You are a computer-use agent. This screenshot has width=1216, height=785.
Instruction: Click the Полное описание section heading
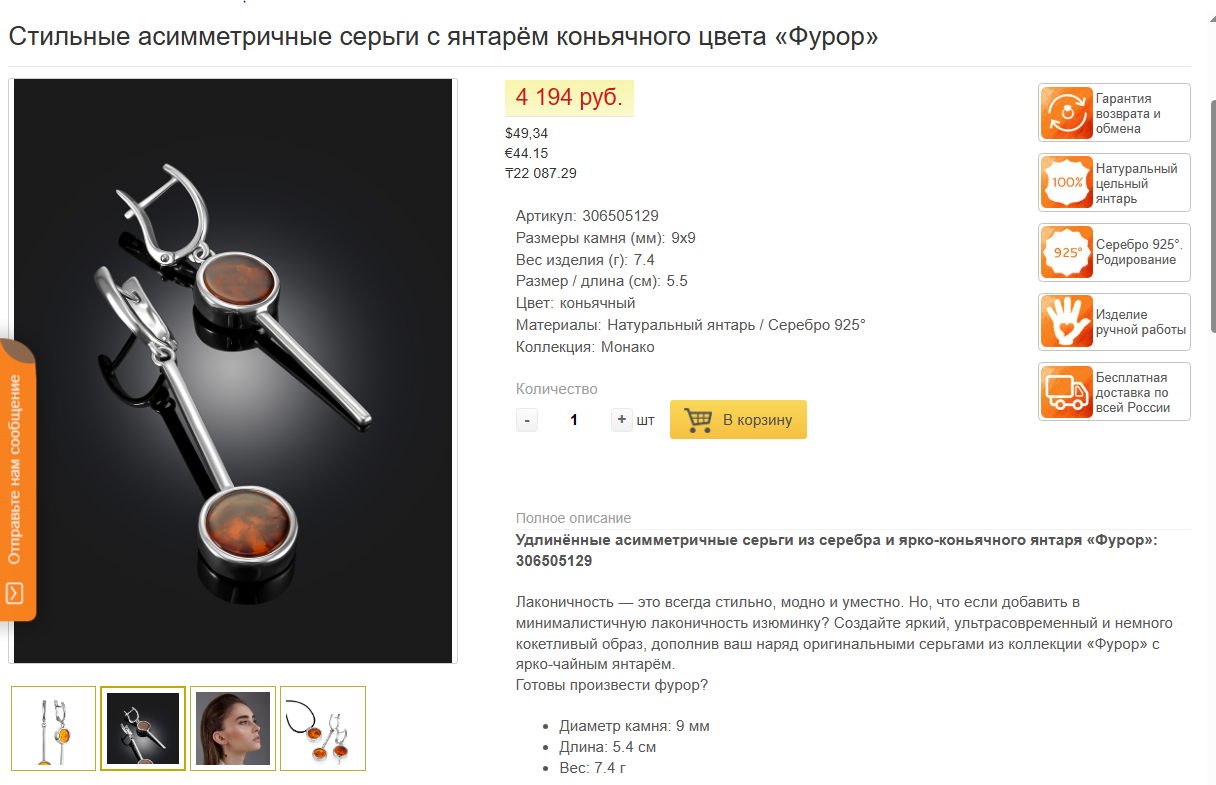coord(573,518)
